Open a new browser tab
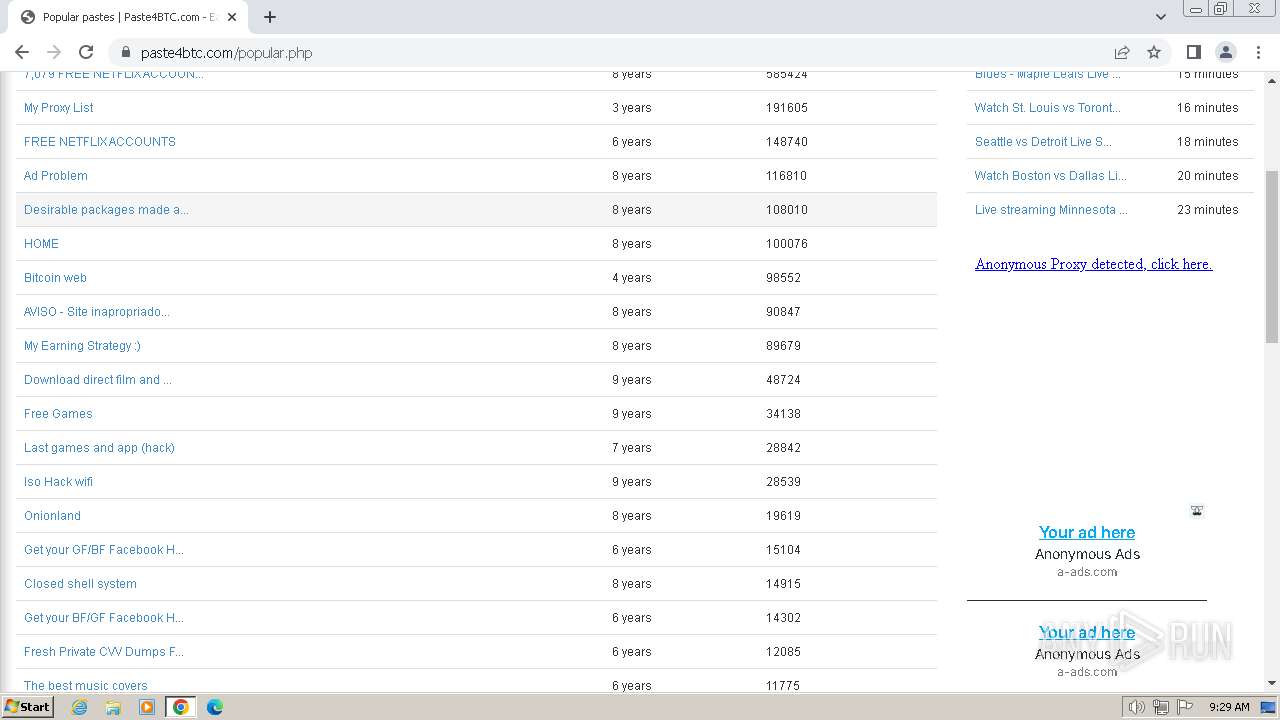The width and height of the screenshot is (1280, 720). [x=270, y=17]
